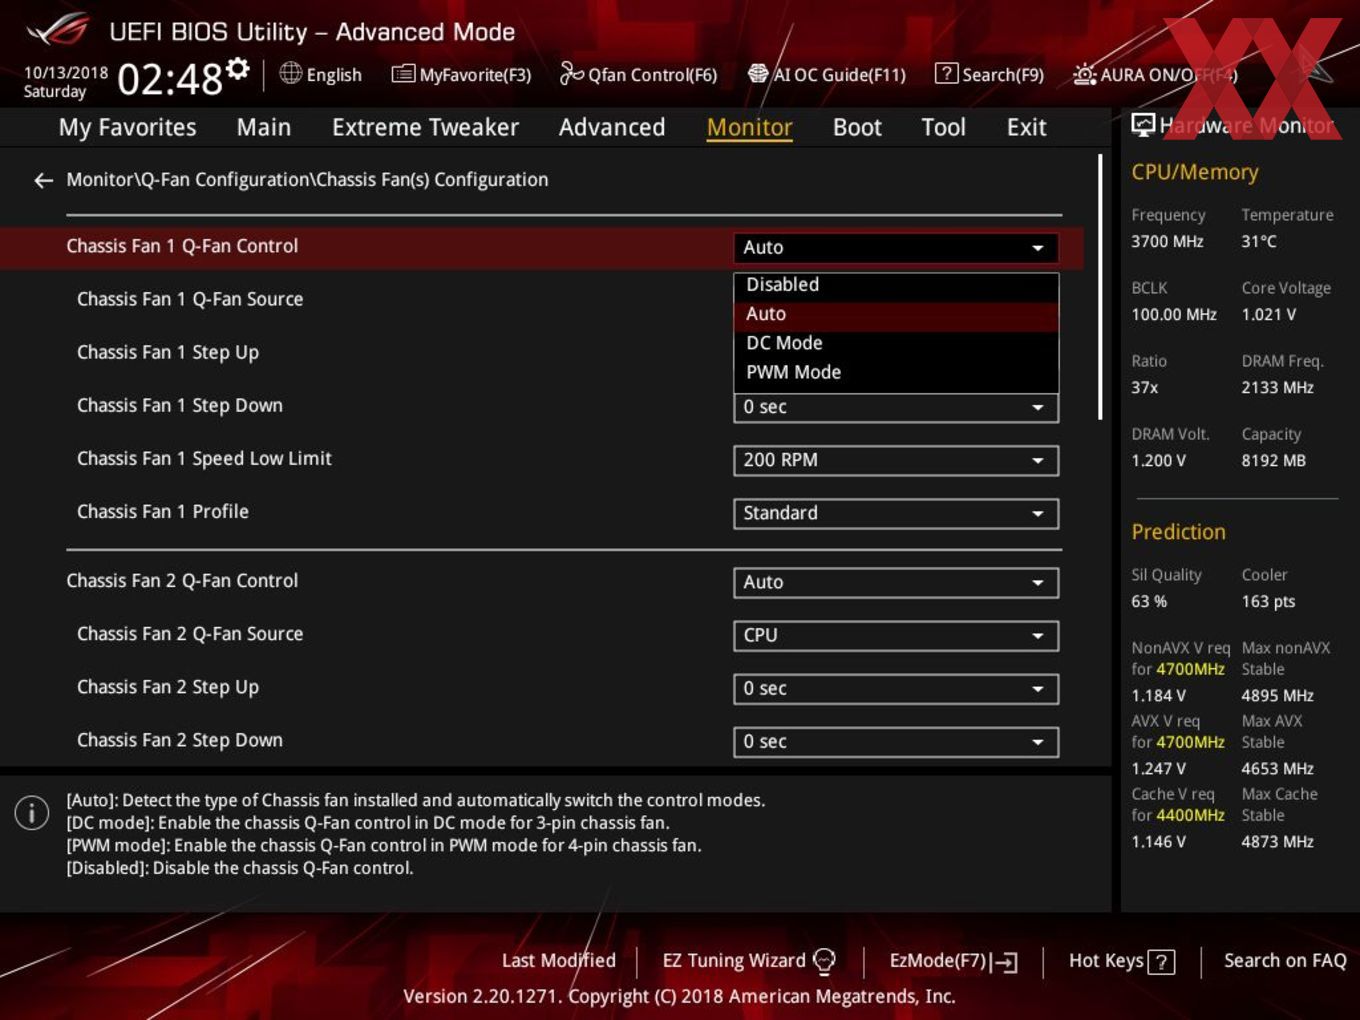Click the 3700 MHz frequency value

(1167, 241)
